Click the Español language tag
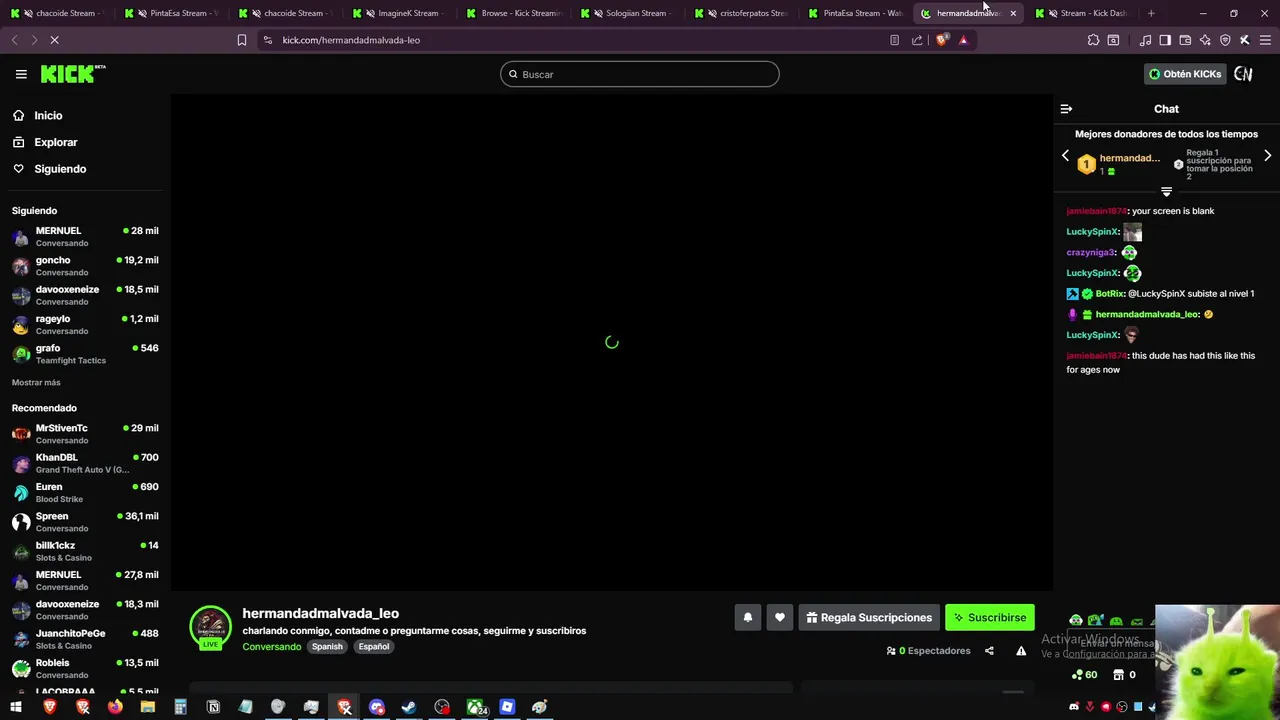Screen dimensions: 1280x720 point(374,647)
